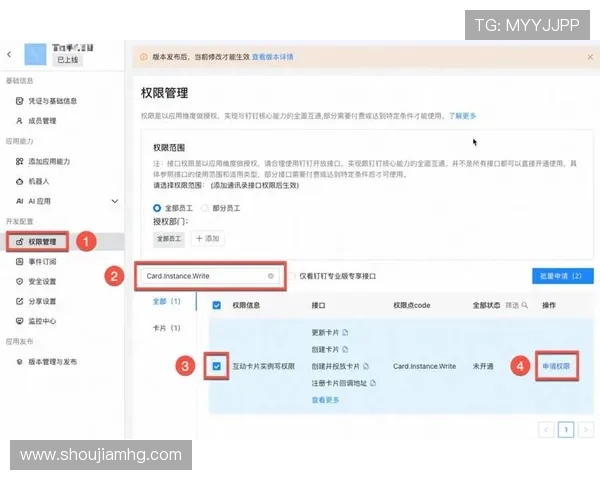Click 已上线 status badge
The image size is (600, 480).
(68, 60)
